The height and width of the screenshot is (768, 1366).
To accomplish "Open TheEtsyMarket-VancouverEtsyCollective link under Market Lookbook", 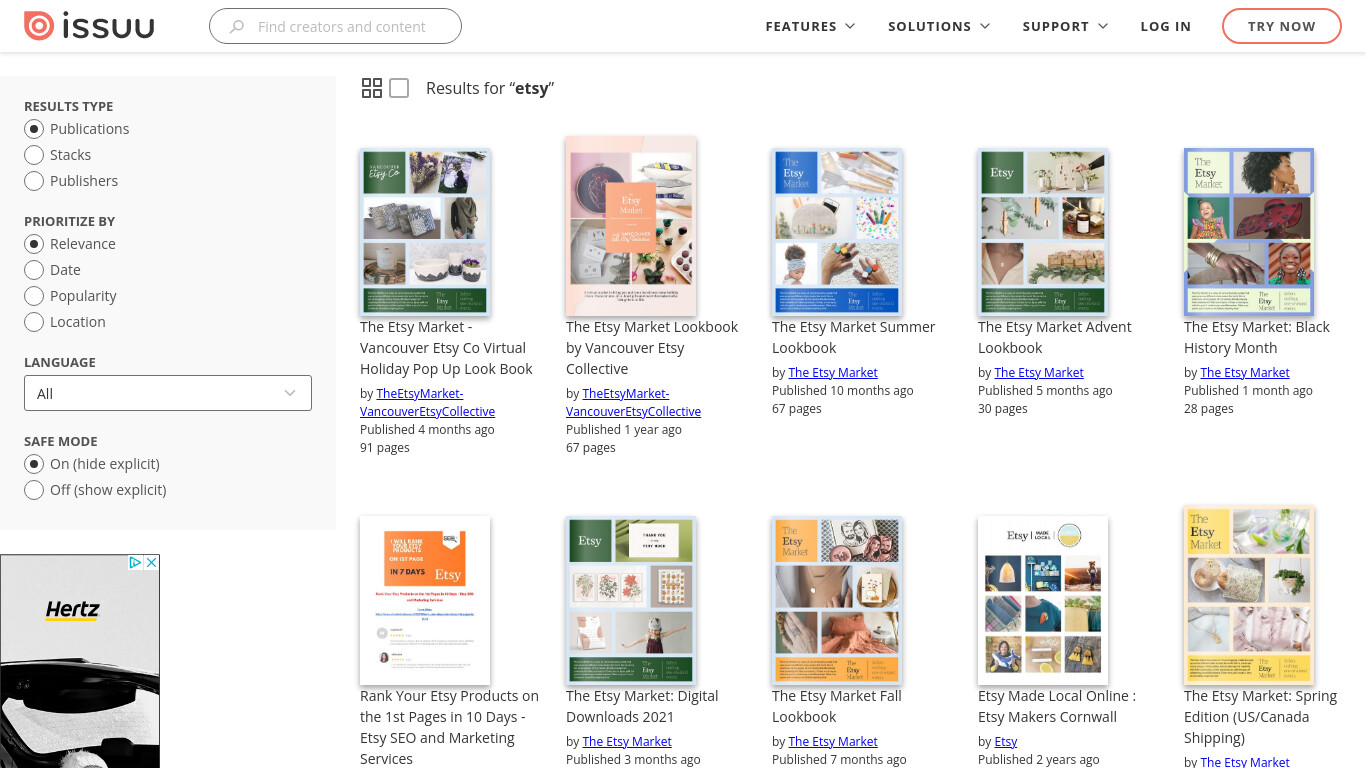I will (x=633, y=402).
